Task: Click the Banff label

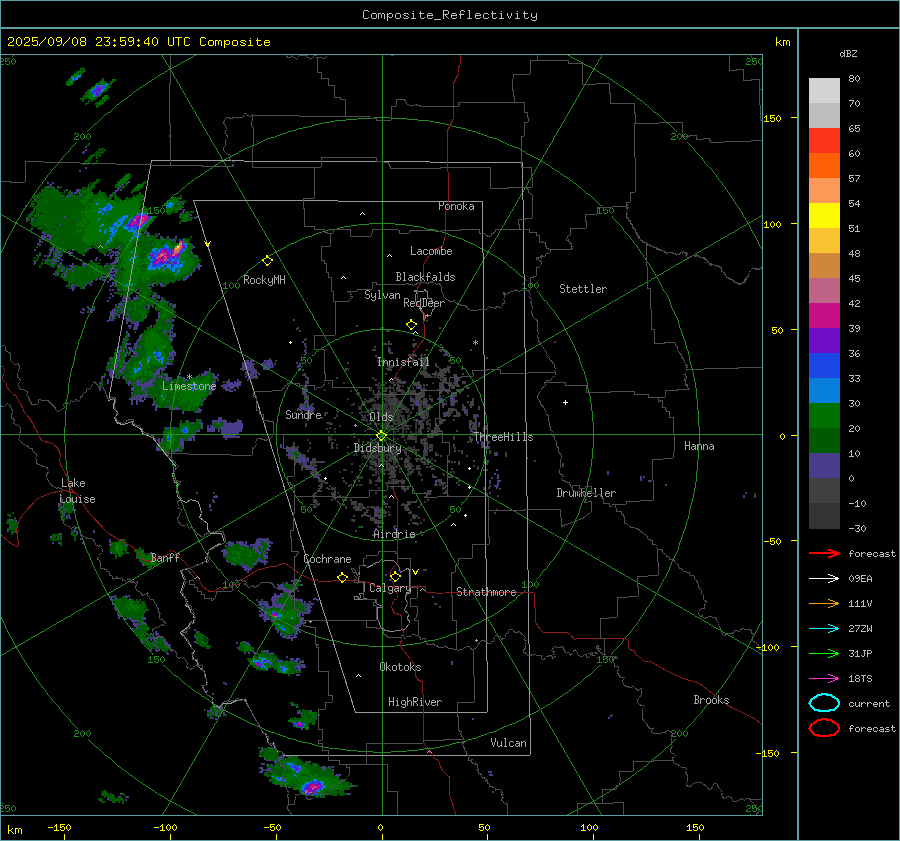Action: [165, 557]
